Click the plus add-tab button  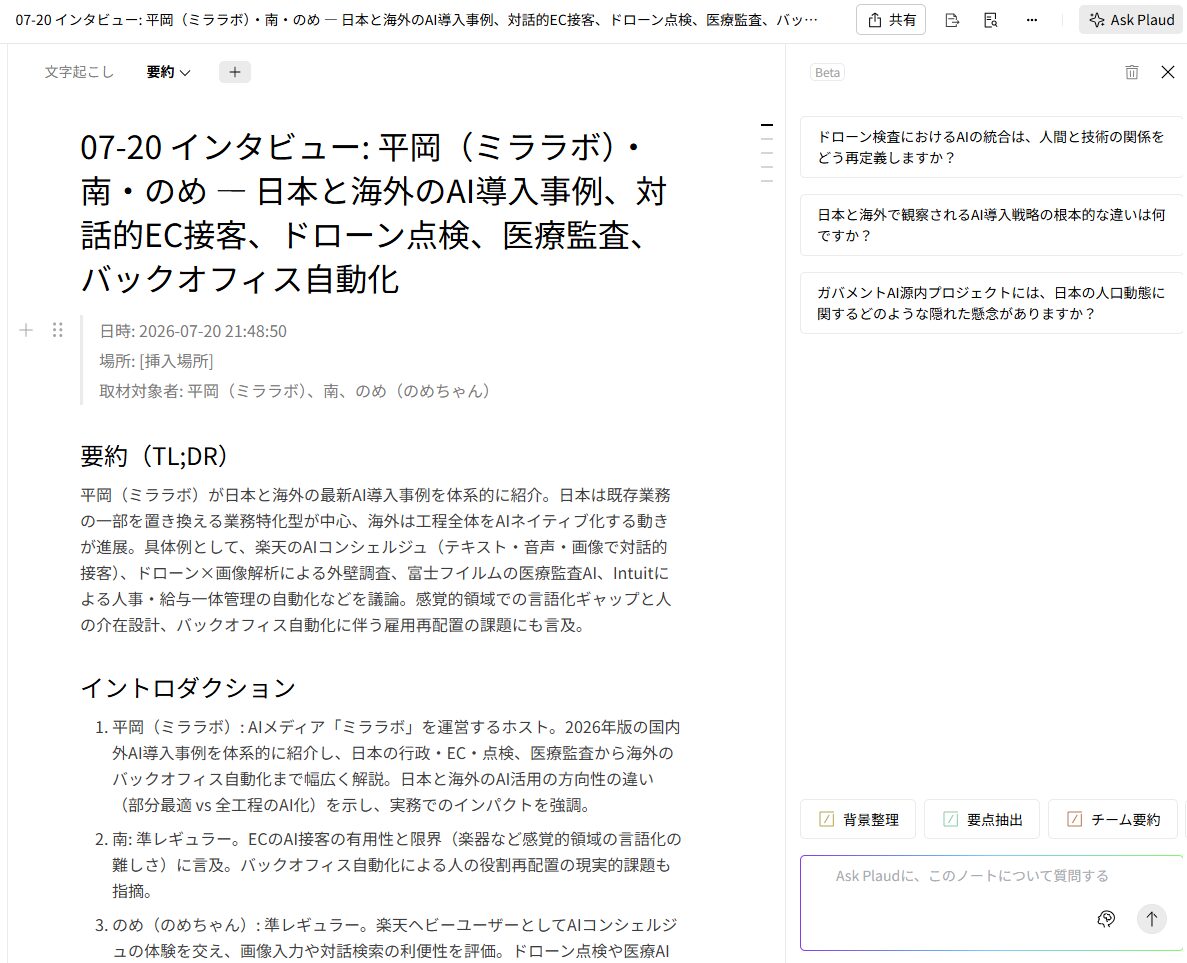pyautogui.click(x=235, y=72)
